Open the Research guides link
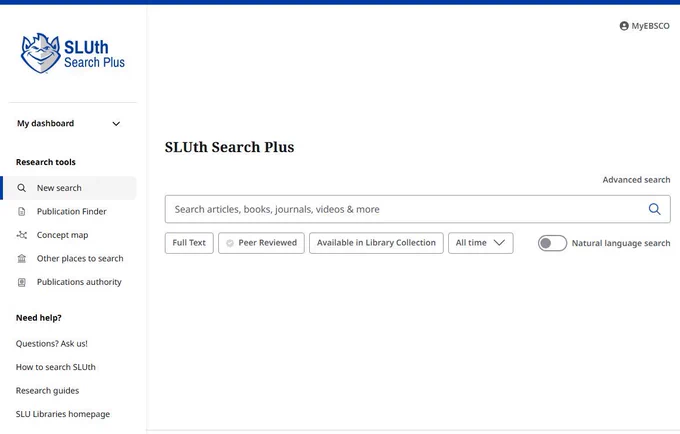Screen dimensions: 680x434 [x=47, y=391]
